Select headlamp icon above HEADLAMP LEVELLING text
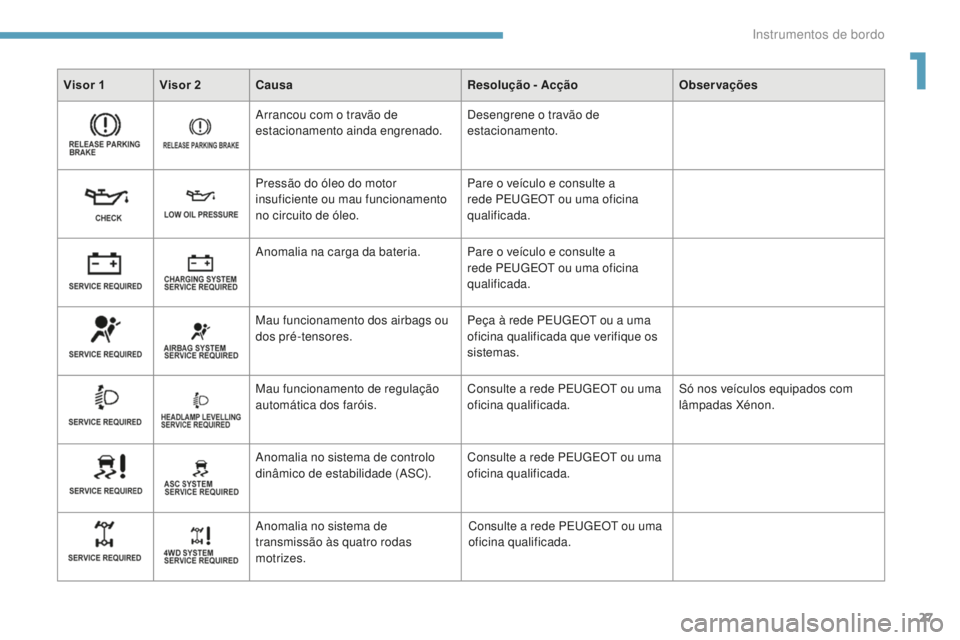 click(201, 401)
